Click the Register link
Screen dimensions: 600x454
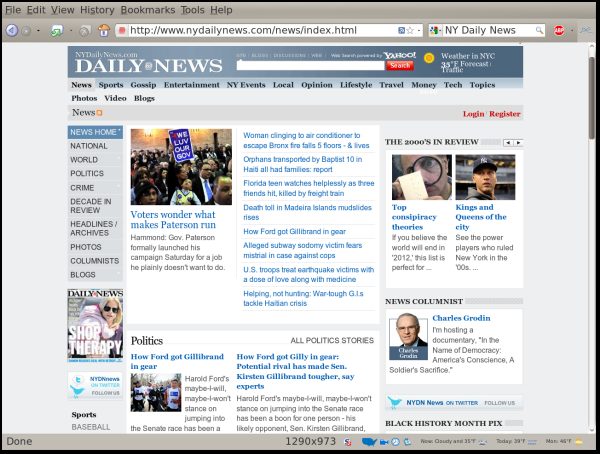(x=504, y=114)
